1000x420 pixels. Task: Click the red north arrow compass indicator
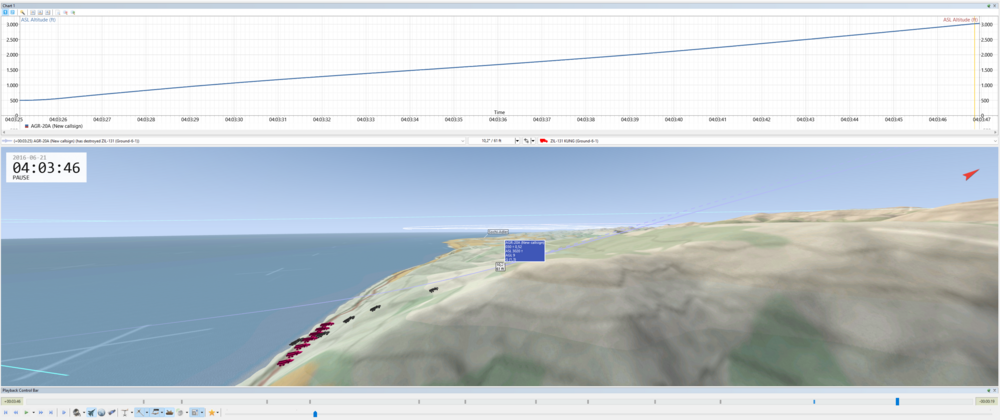pyautogui.click(x=971, y=174)
